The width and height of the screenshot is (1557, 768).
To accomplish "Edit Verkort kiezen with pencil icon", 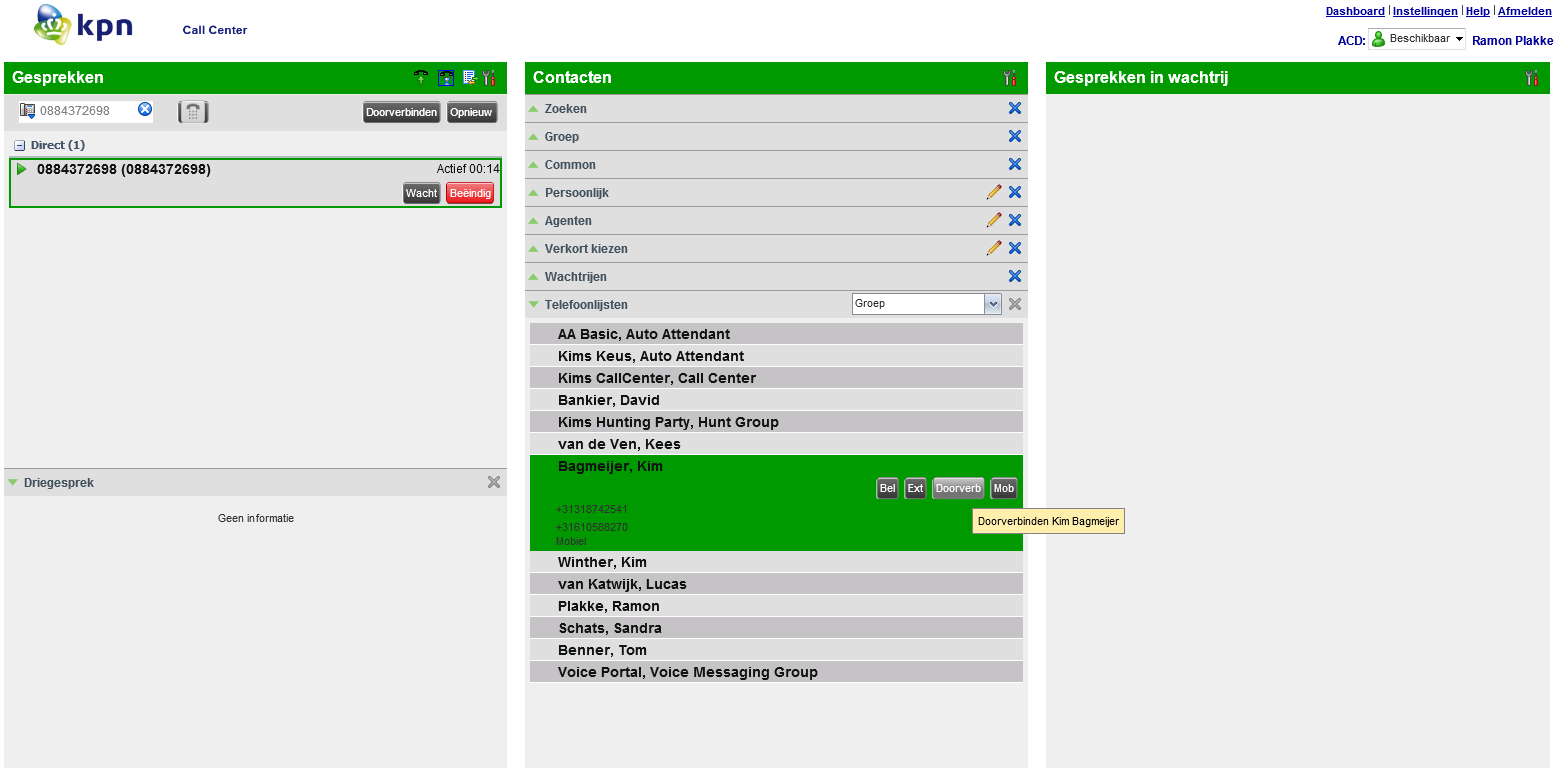I will coord(993,248).
